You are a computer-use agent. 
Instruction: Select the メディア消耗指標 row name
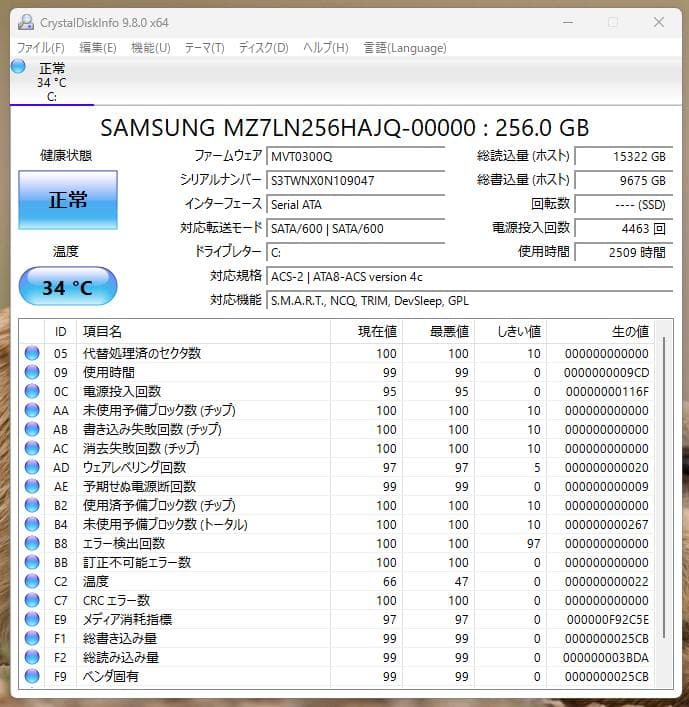tap(127, 619)
